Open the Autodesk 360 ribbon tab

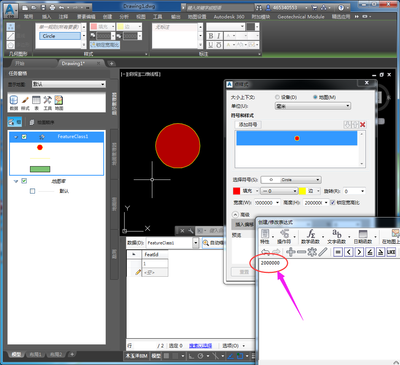click(x=229, y=16)
